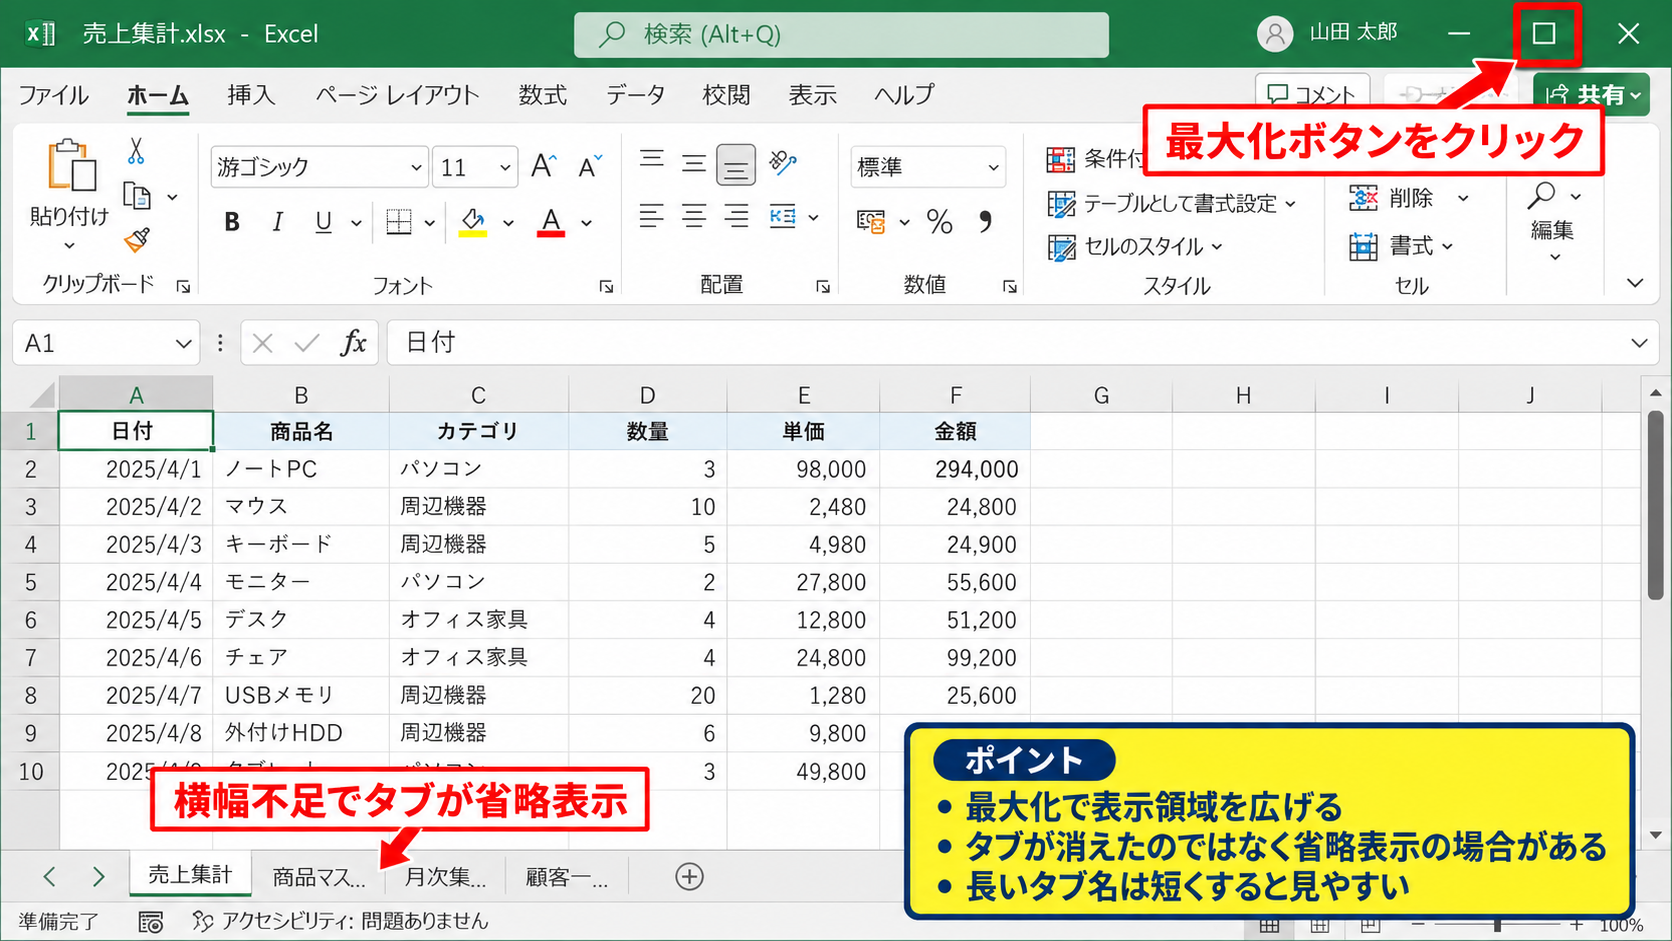Screen dimensions: 1672x941
Task: Click the 共有 share button
Action: tap(1591, 95)
